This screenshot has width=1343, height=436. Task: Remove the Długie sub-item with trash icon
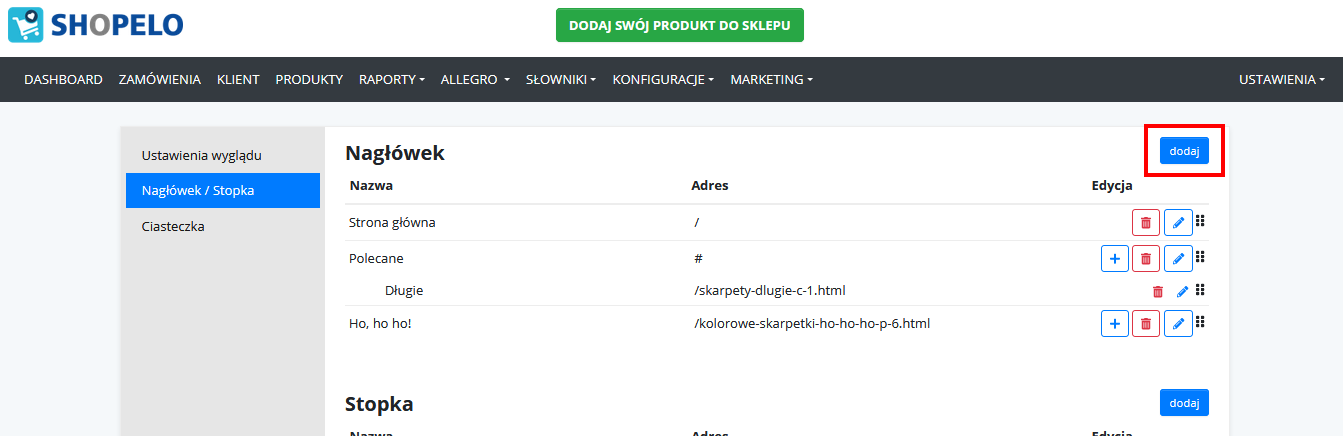click(x=1158, y=291)
